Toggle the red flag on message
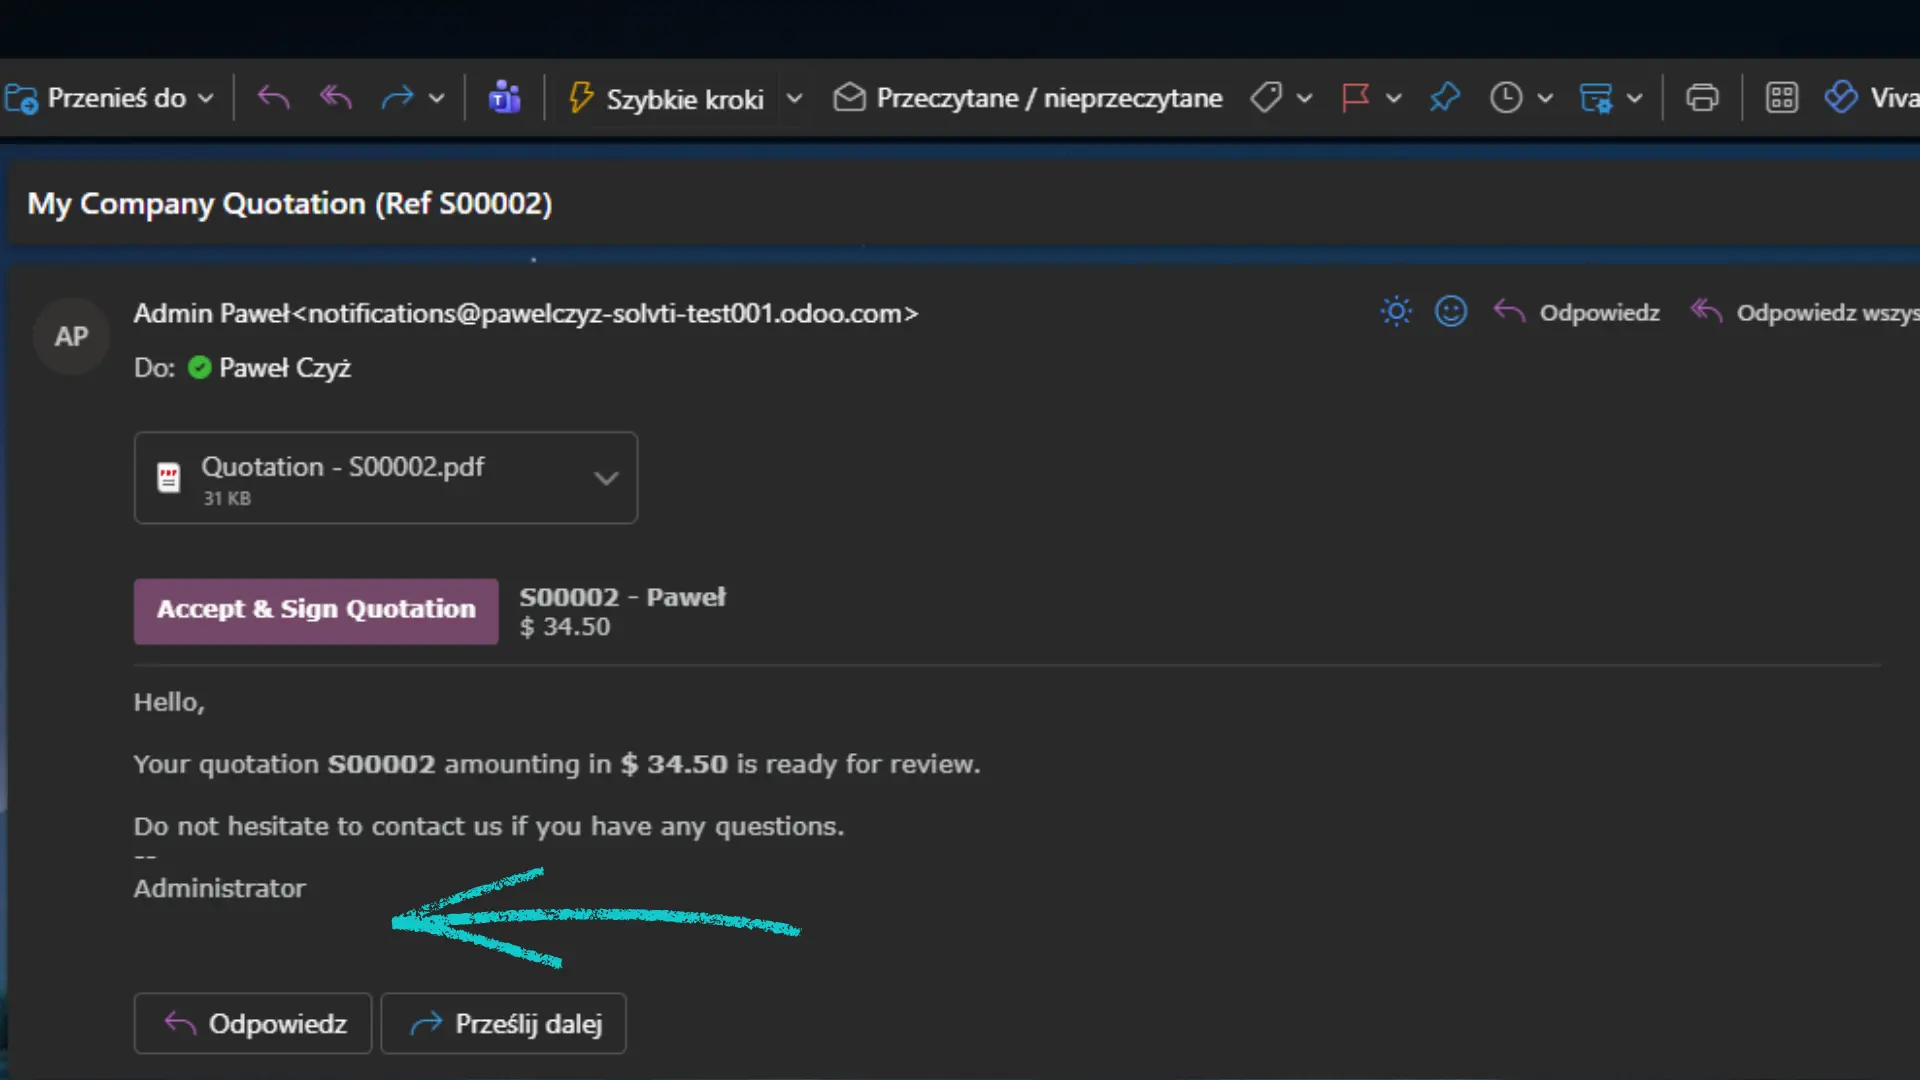This screenshot has height=1080, width=1920. [x=1355, y=98]
